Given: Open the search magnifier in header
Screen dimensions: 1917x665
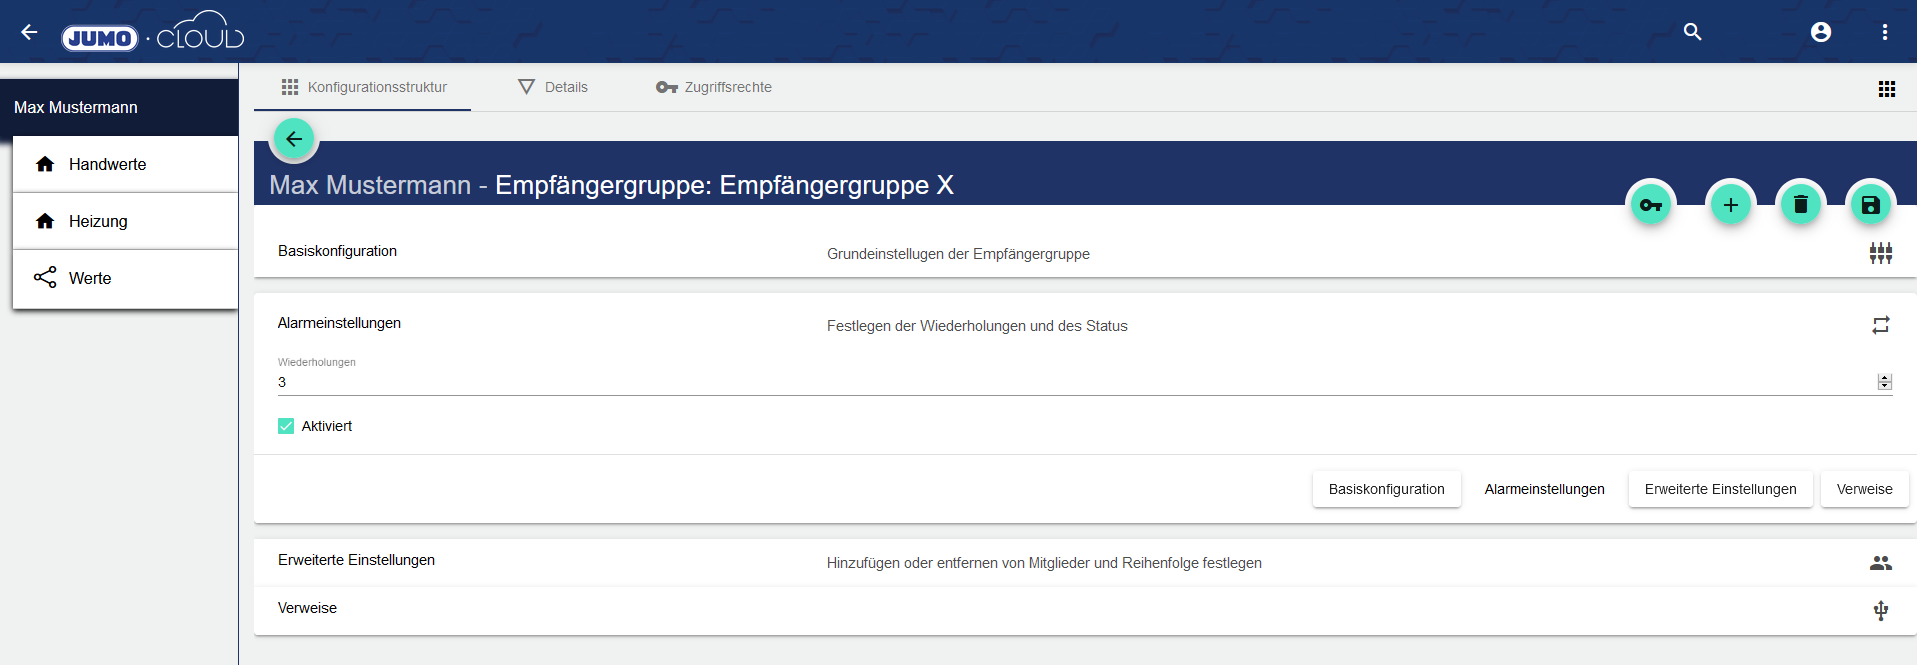Looking at the screenshot, I should 1692,32.
